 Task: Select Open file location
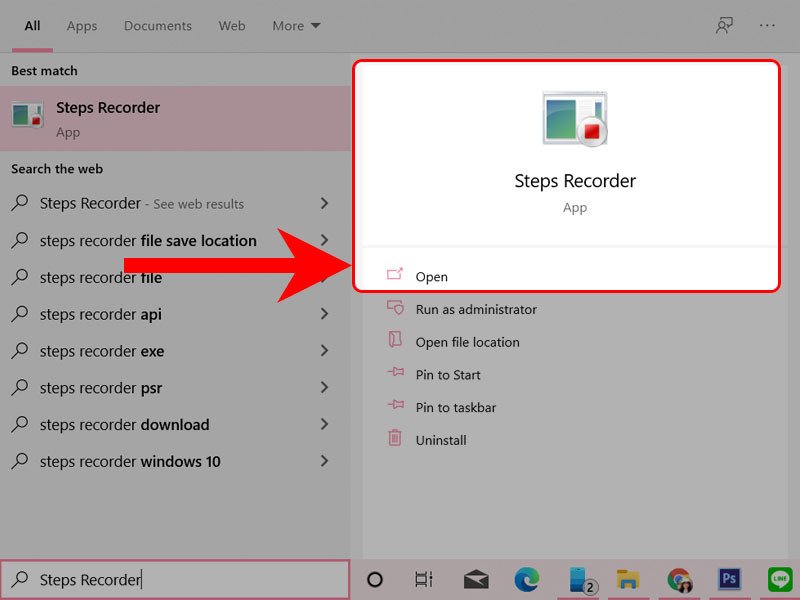[x=467, y=342]
